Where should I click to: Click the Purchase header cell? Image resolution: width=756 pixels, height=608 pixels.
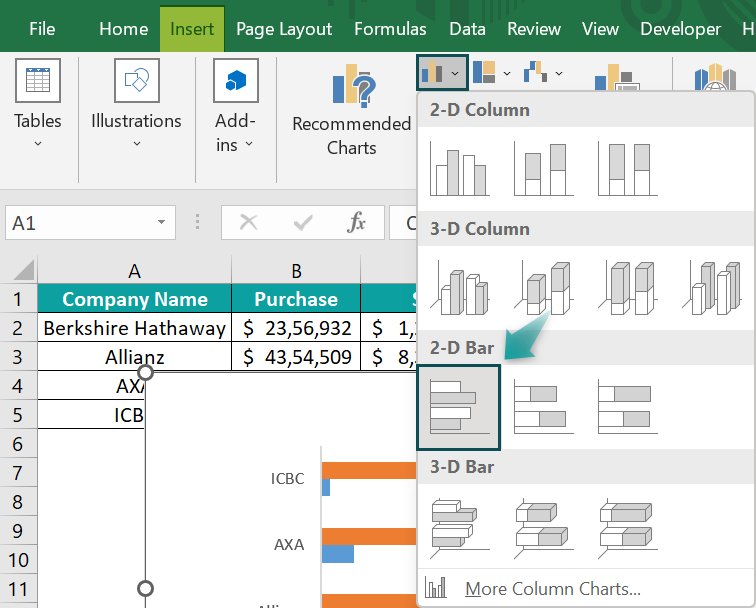tap(296, 298)
